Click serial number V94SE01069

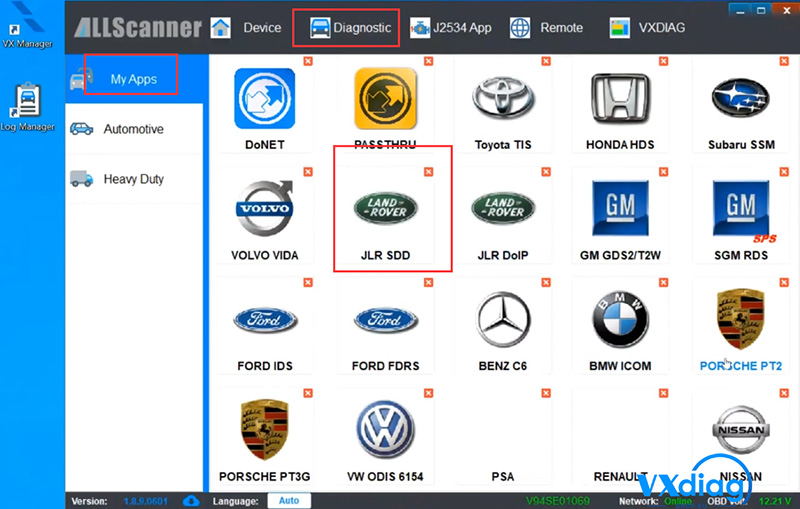coord(558,501)
